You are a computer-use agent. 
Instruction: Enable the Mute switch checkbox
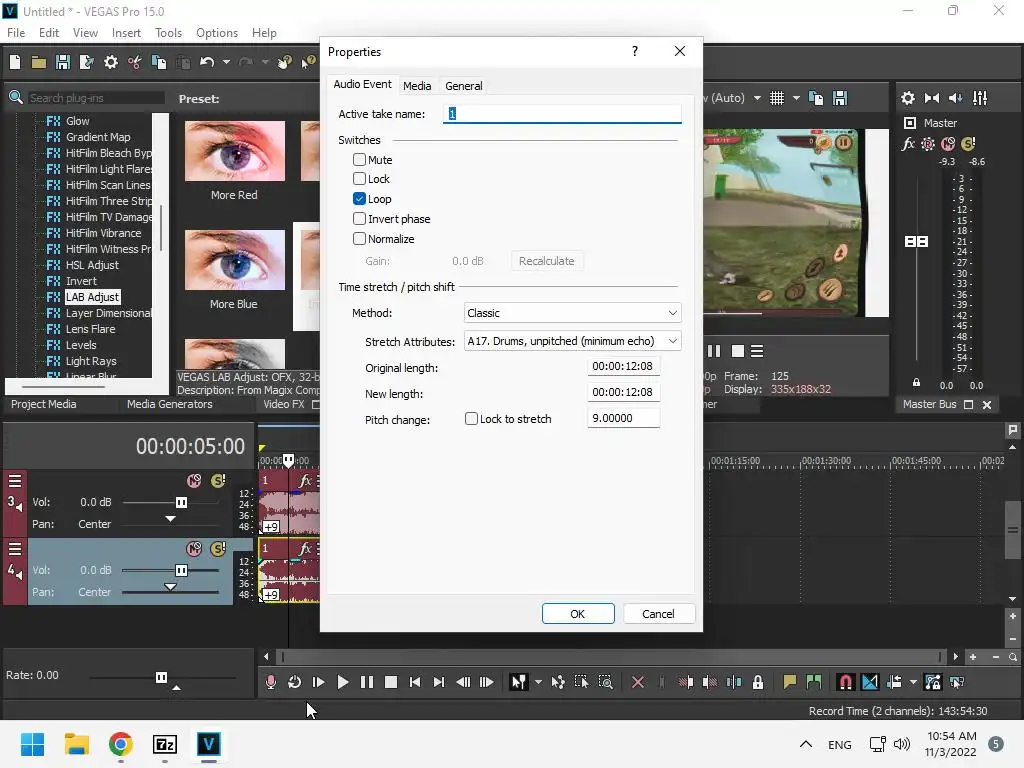tap(359, 159)
